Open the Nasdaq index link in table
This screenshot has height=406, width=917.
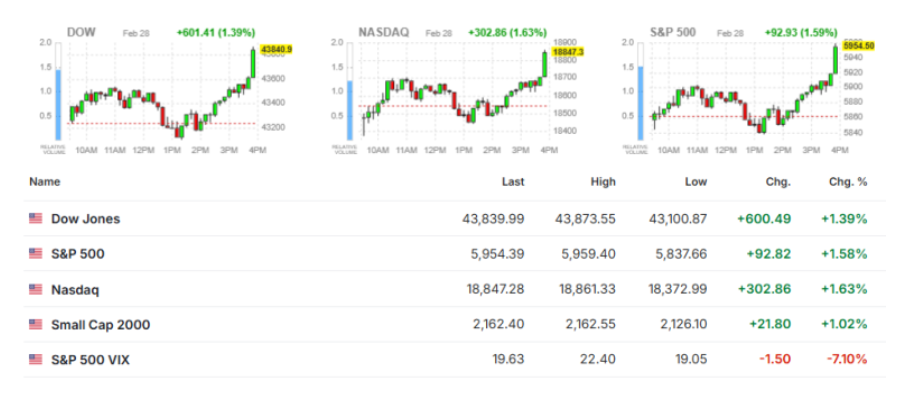click(x=75, y=290)
